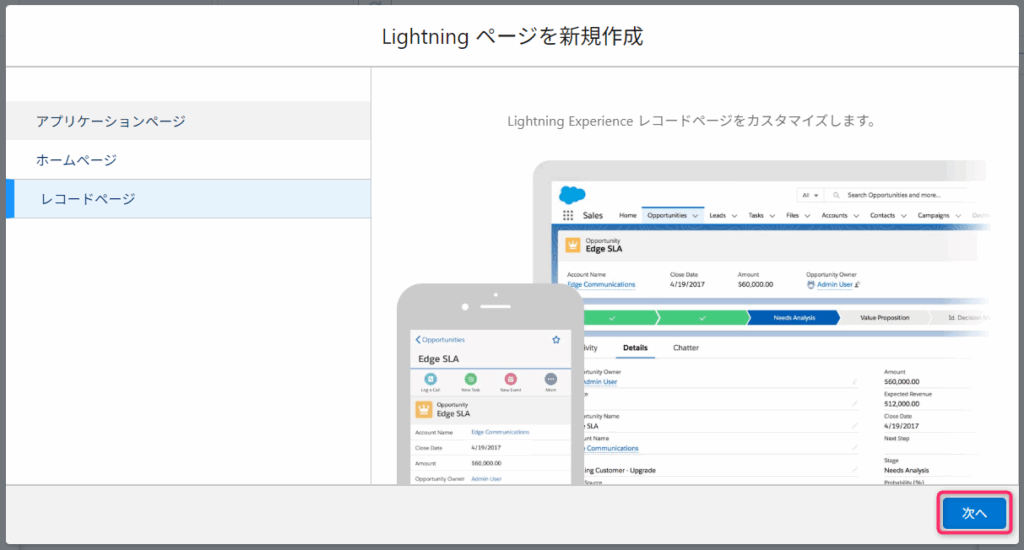The width and height of the screenshot is (1024, 550).
Task: Click the 次へ button
Action: click(974, 513)
